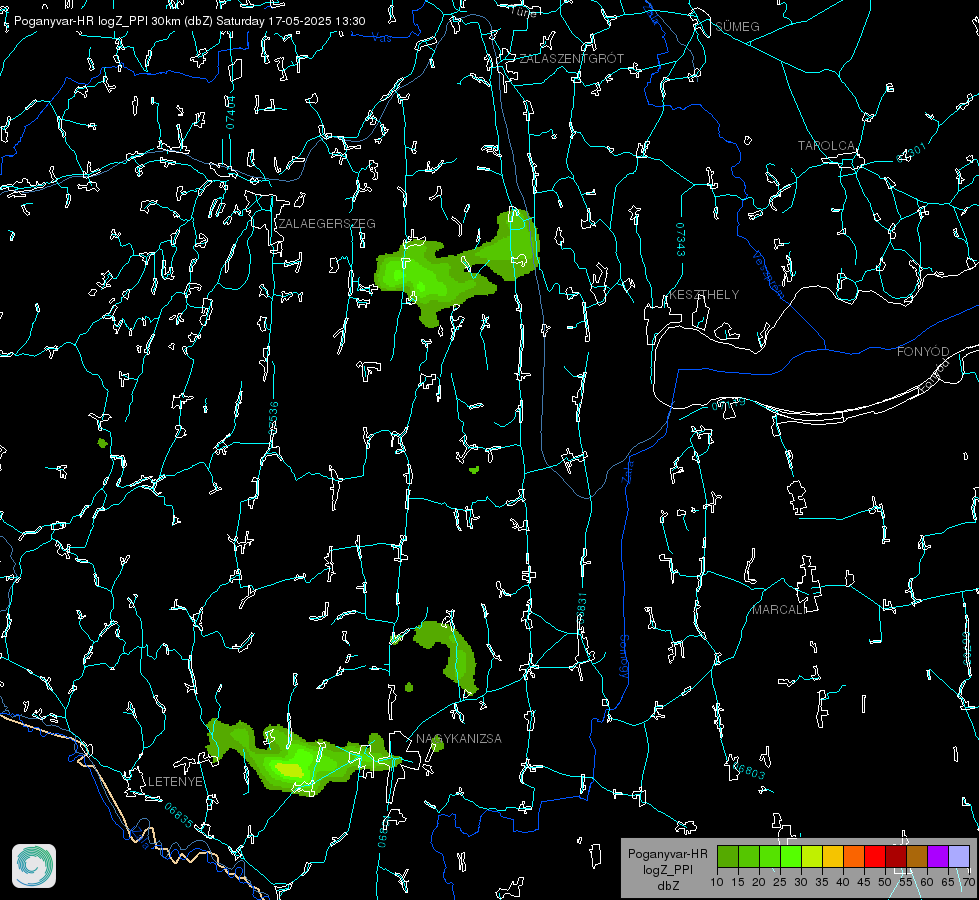Click the road number 07404 label
979x900 pixels.
[231, 112]
